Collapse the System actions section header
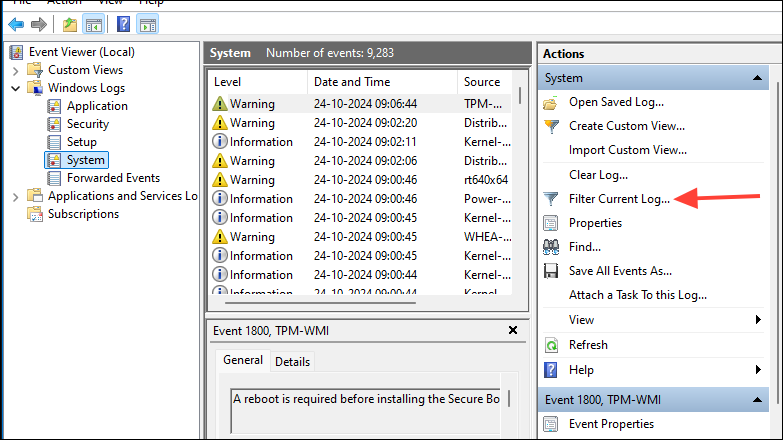Image resolution: width=783 pixels, height=440 pixels. tap(762, 78)
